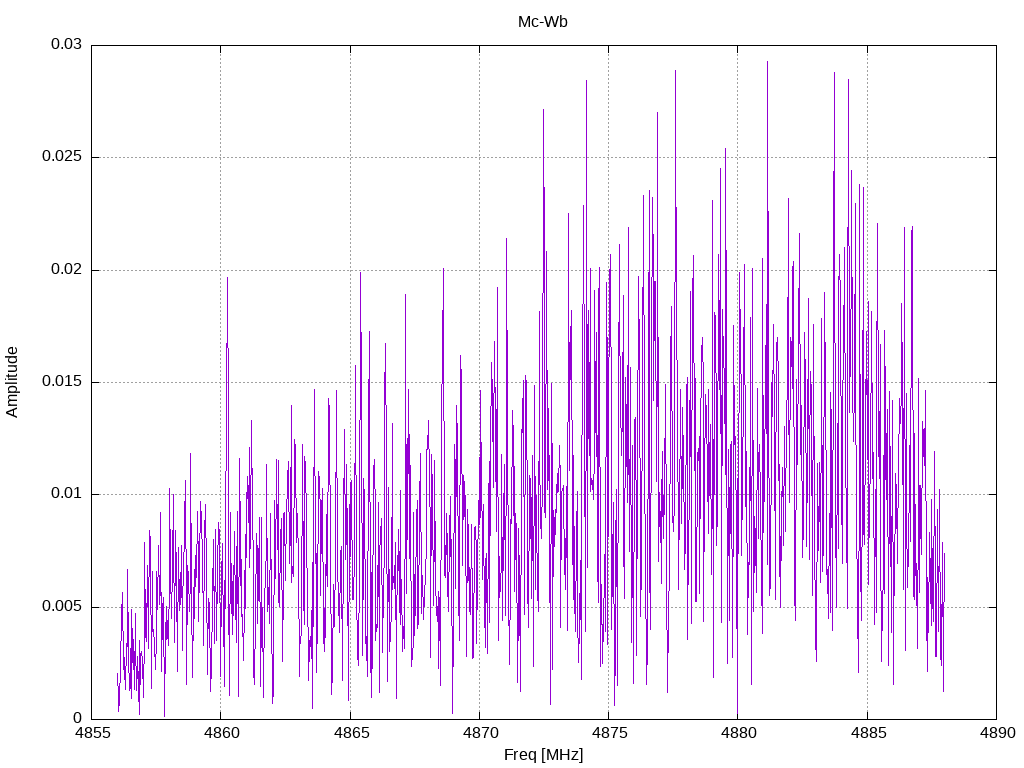Click the x-axis tick label '4885'
The height and width of the screenshot is (768, 1024).
[x=867, y=733]
